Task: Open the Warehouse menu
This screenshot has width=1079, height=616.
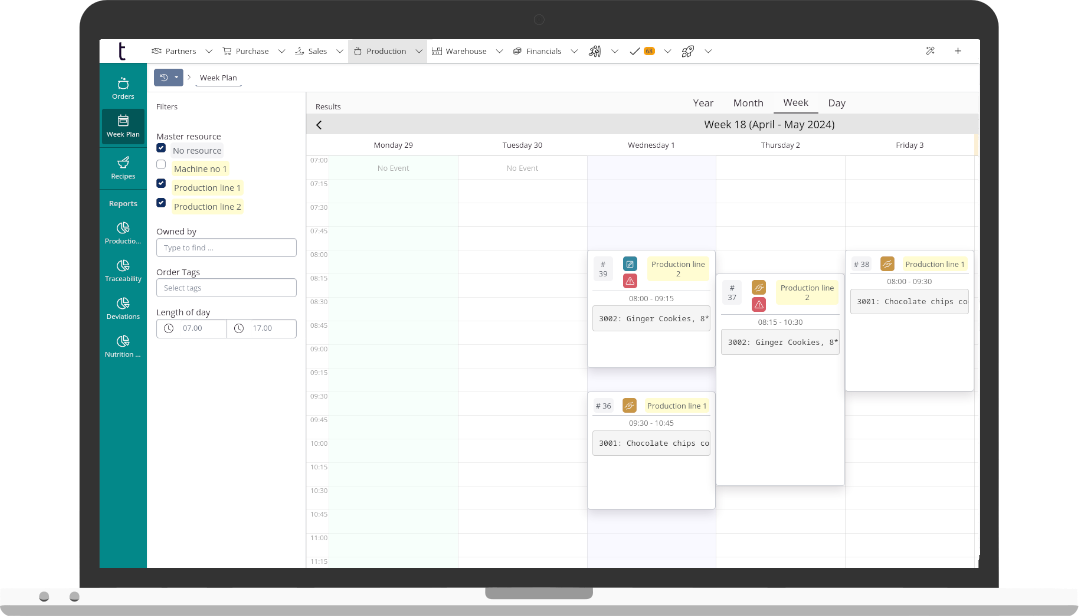Action: [466, 50]
